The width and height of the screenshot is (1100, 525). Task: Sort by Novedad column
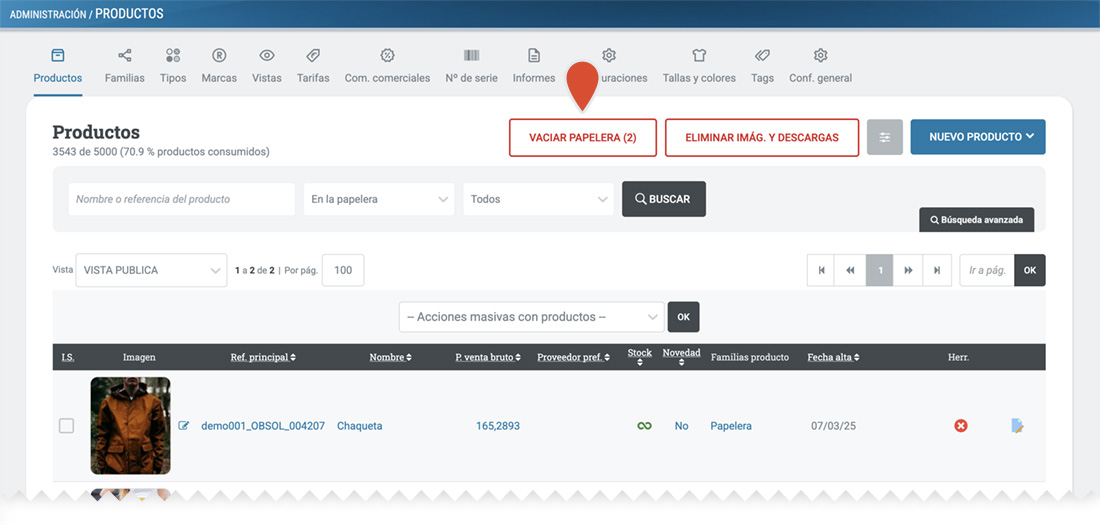[x=681, y=357]
